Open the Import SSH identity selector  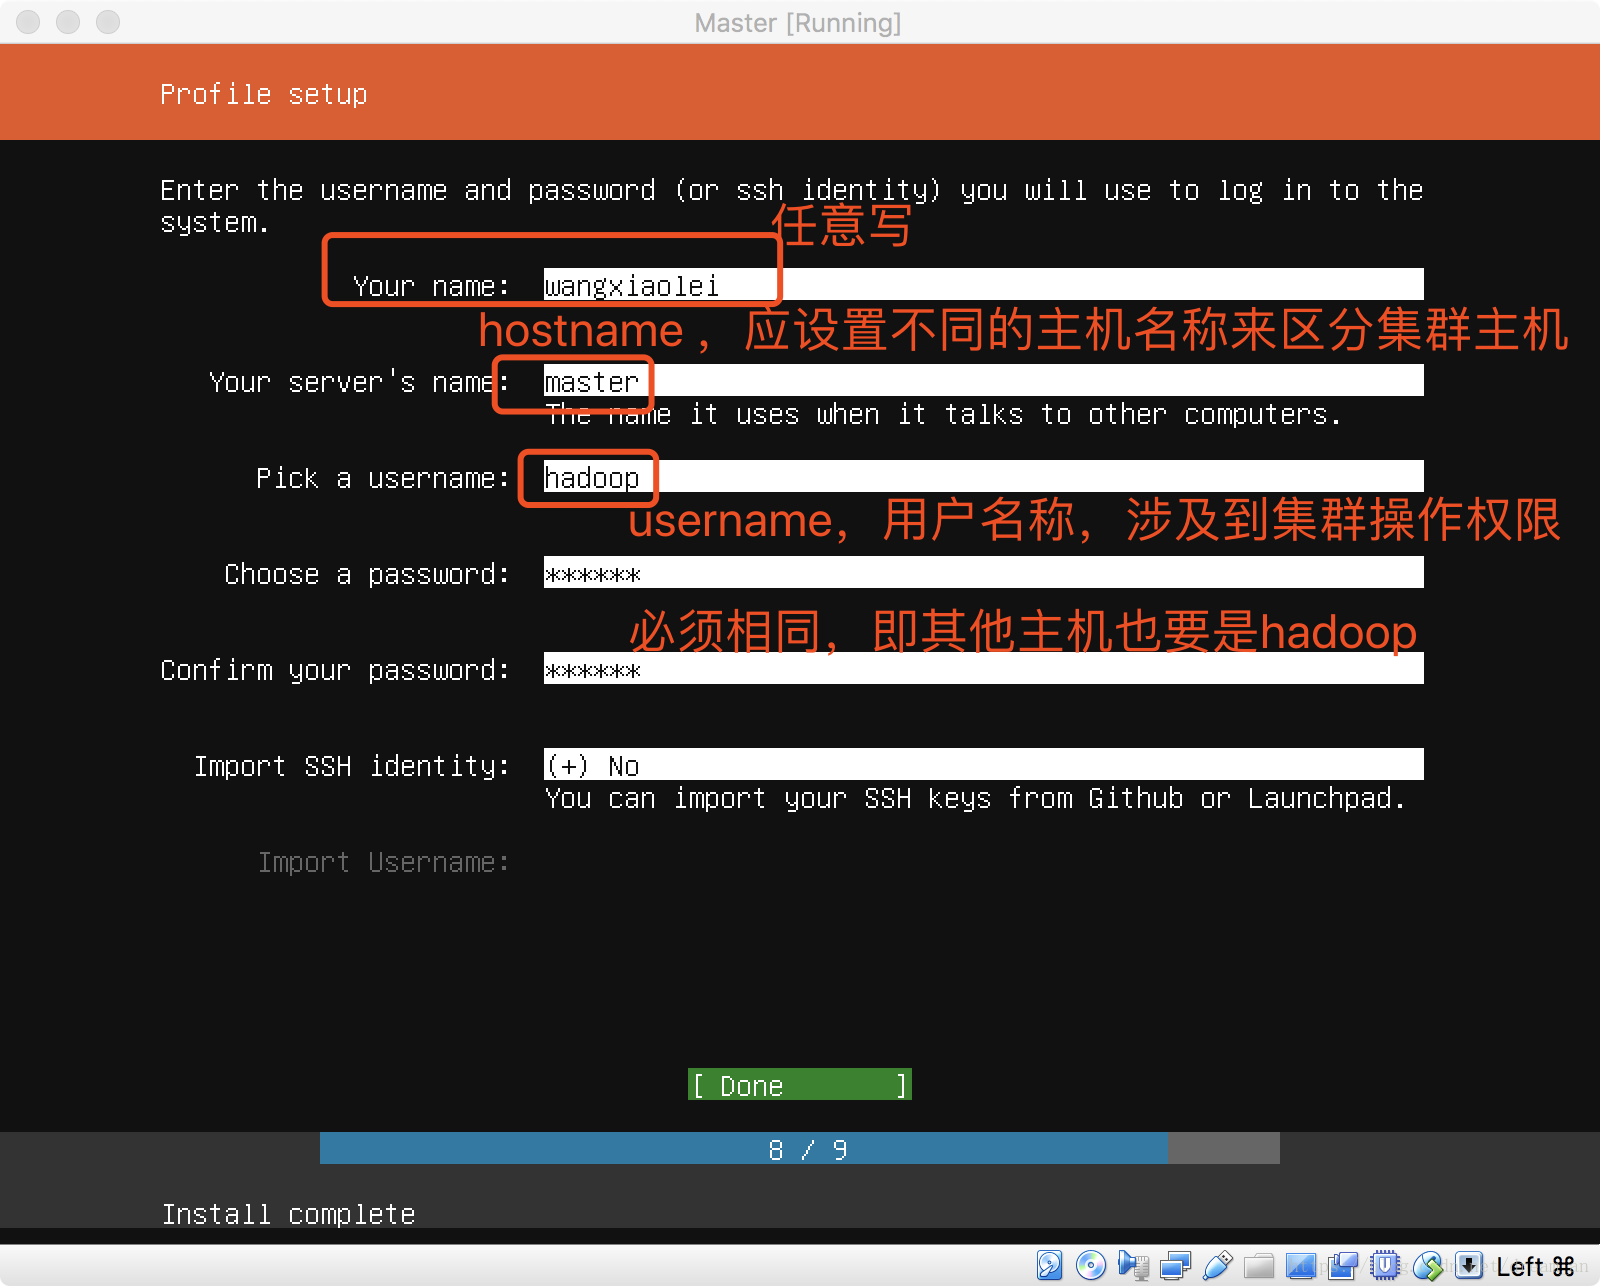coord(983,764)
